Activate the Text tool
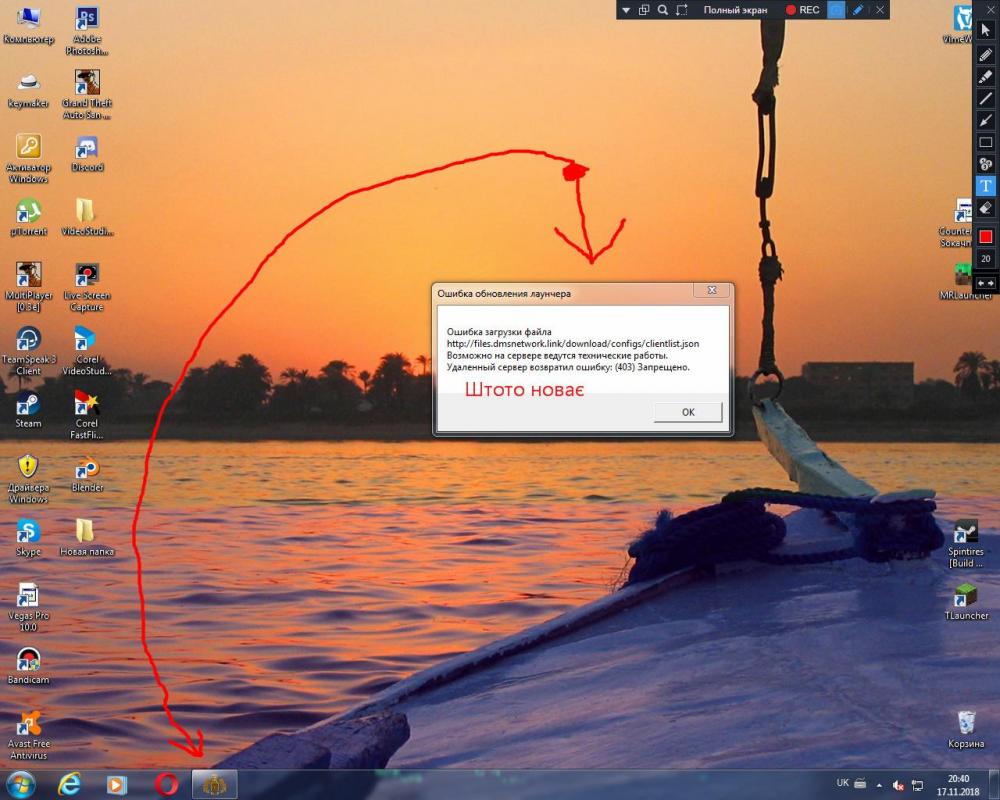The image size is (1000, 800). click(x=986, y=186)
